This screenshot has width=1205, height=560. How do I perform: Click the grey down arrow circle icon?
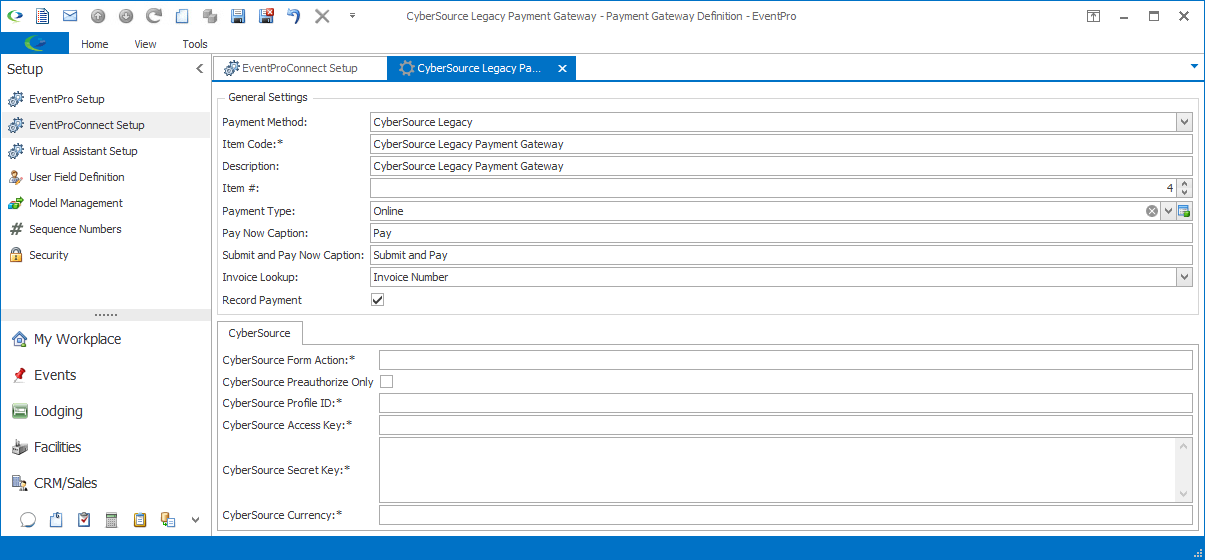click(x=126, y=16)
